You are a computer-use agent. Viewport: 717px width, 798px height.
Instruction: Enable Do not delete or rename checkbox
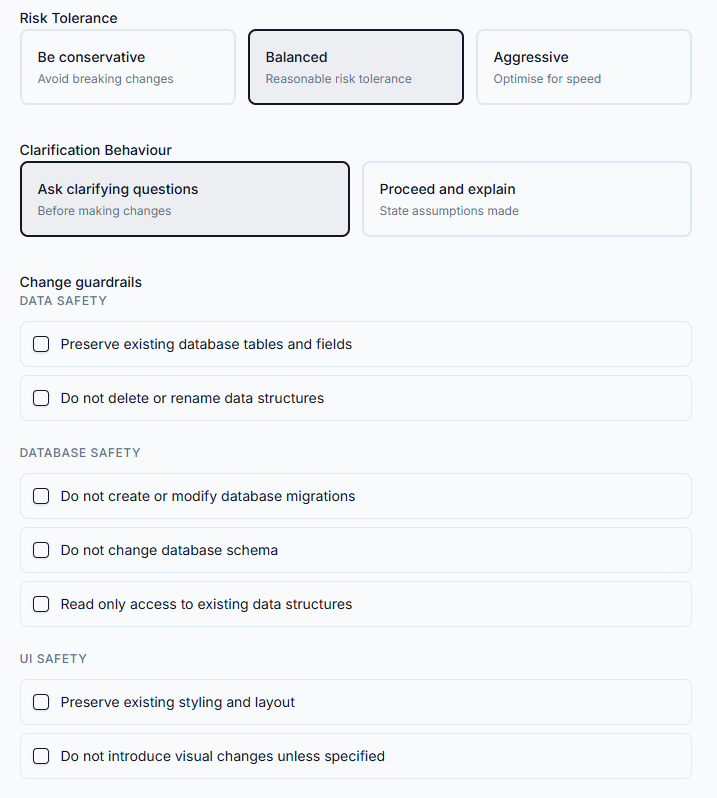[41, 398]
